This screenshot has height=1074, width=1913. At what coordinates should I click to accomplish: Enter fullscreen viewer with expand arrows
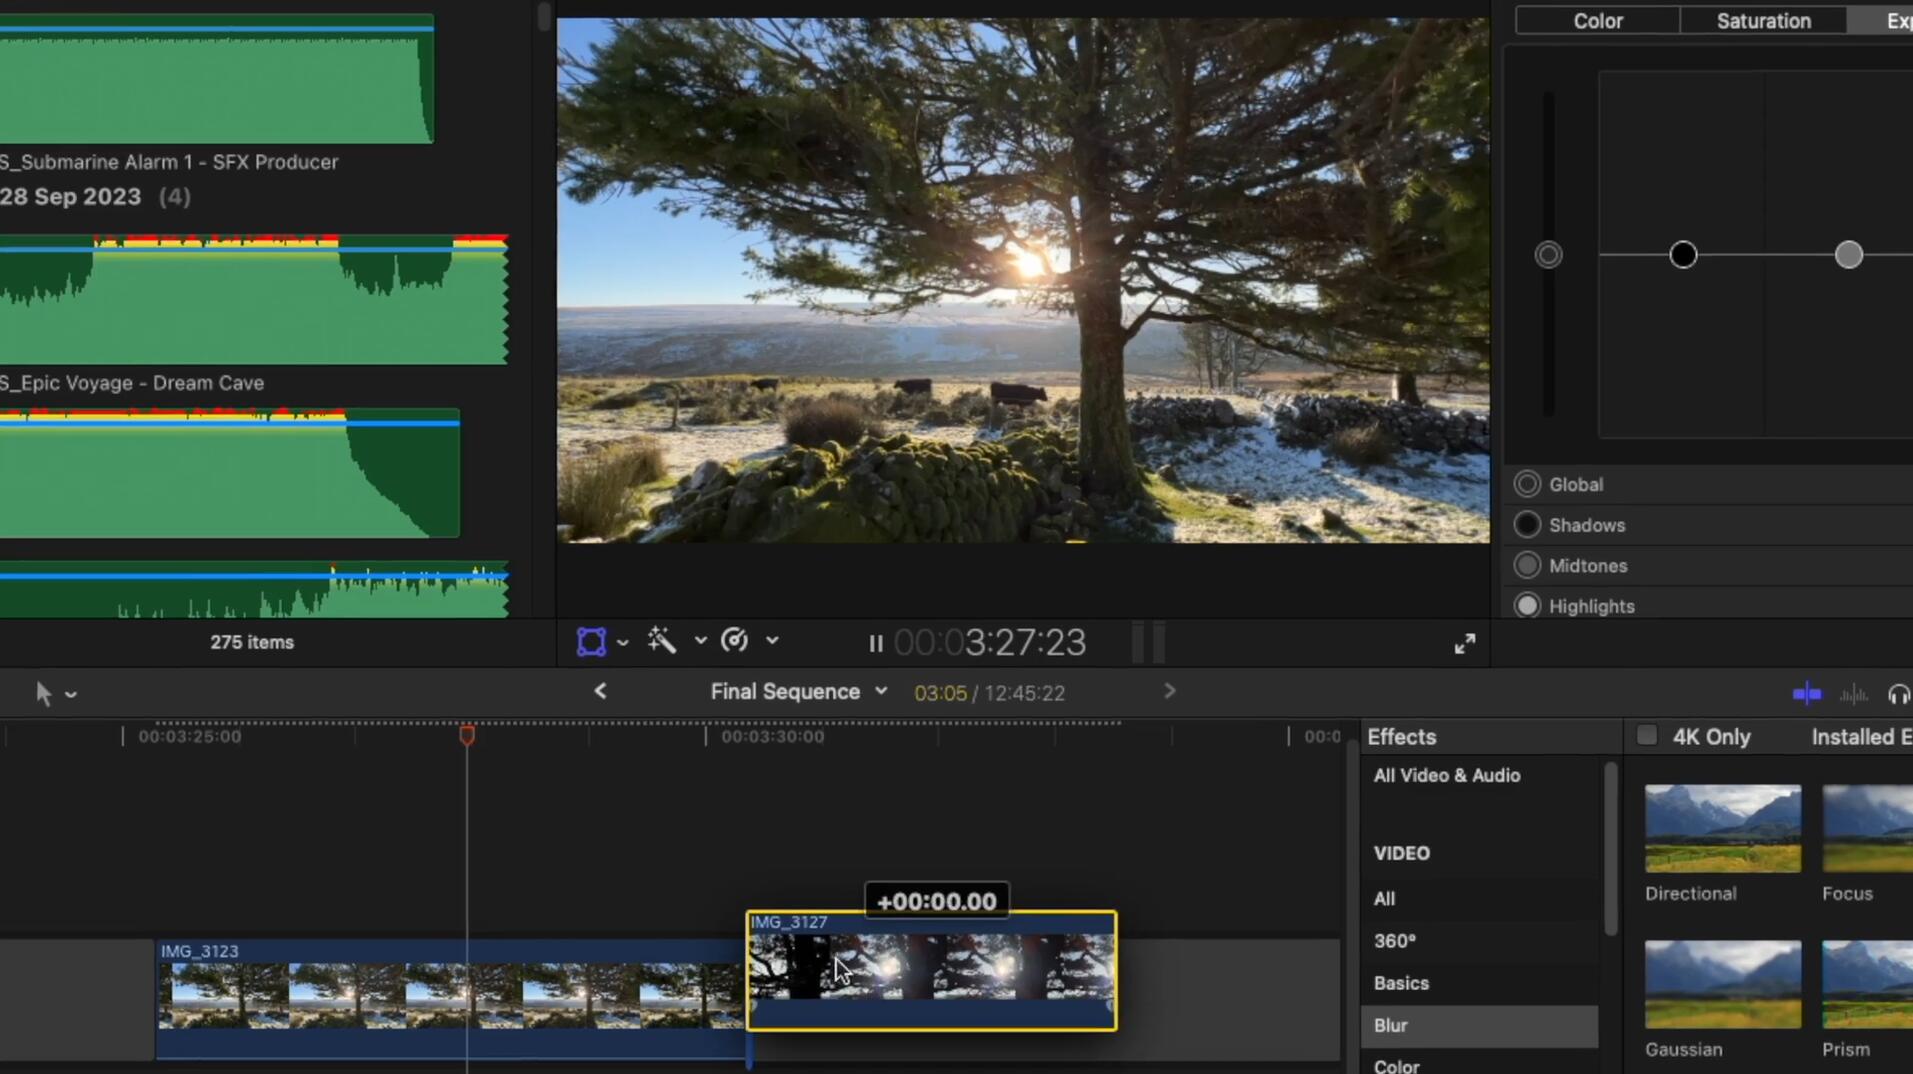pos(1464,644)
